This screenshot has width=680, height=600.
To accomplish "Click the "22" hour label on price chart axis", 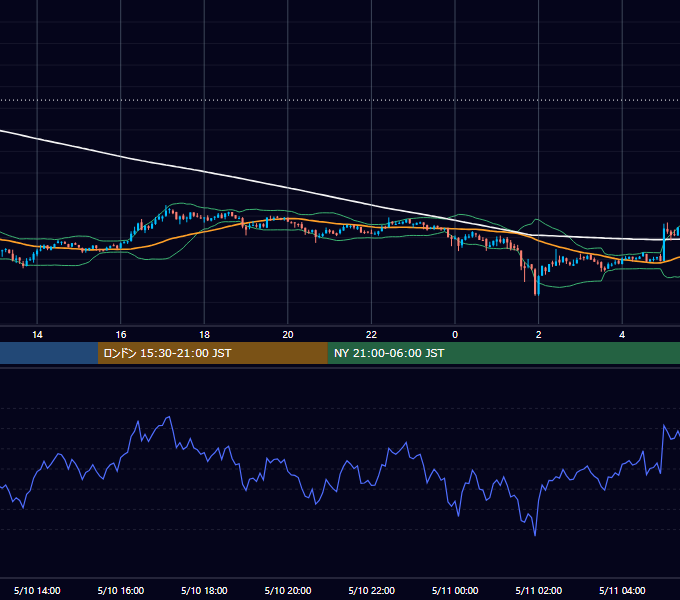I will pyautogui.click(x=371, y=335).
